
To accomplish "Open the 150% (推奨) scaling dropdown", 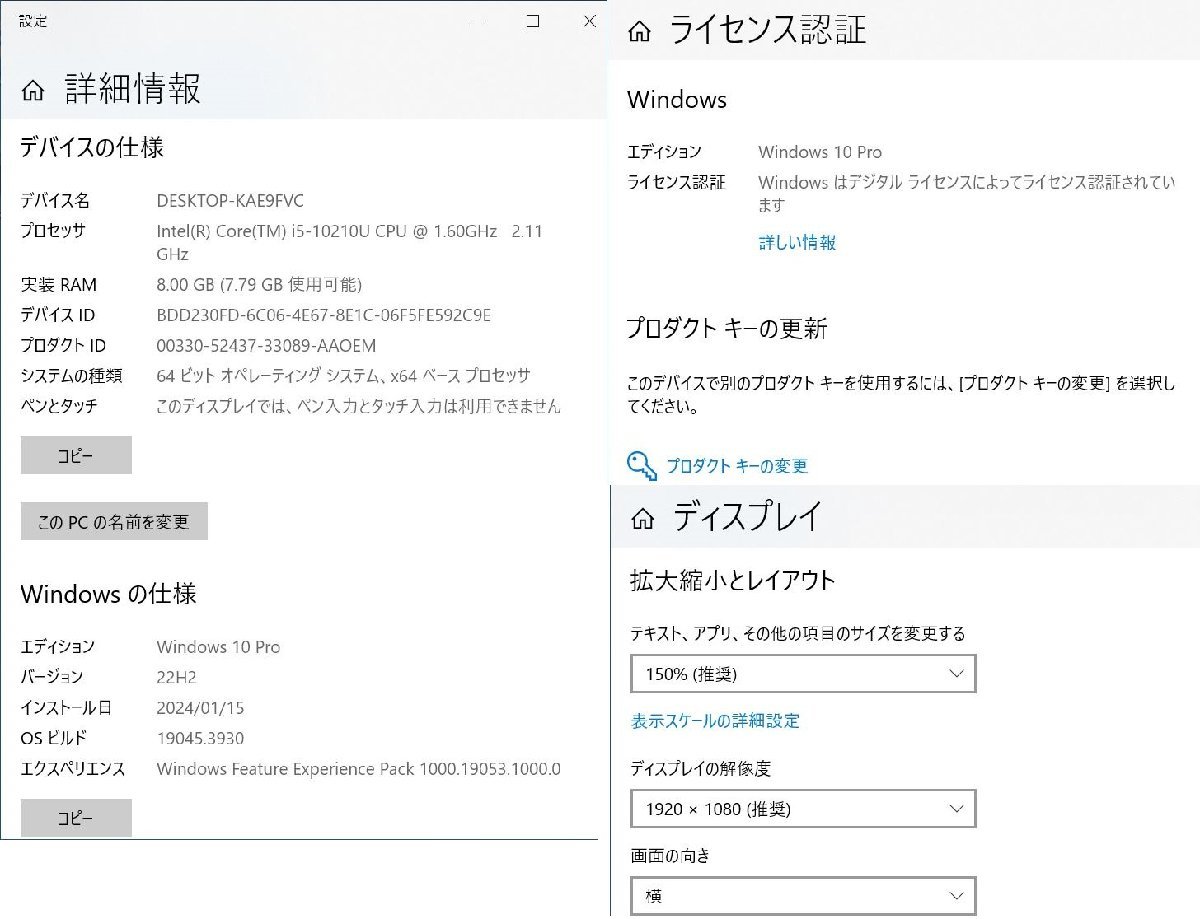I will [803, 674].
